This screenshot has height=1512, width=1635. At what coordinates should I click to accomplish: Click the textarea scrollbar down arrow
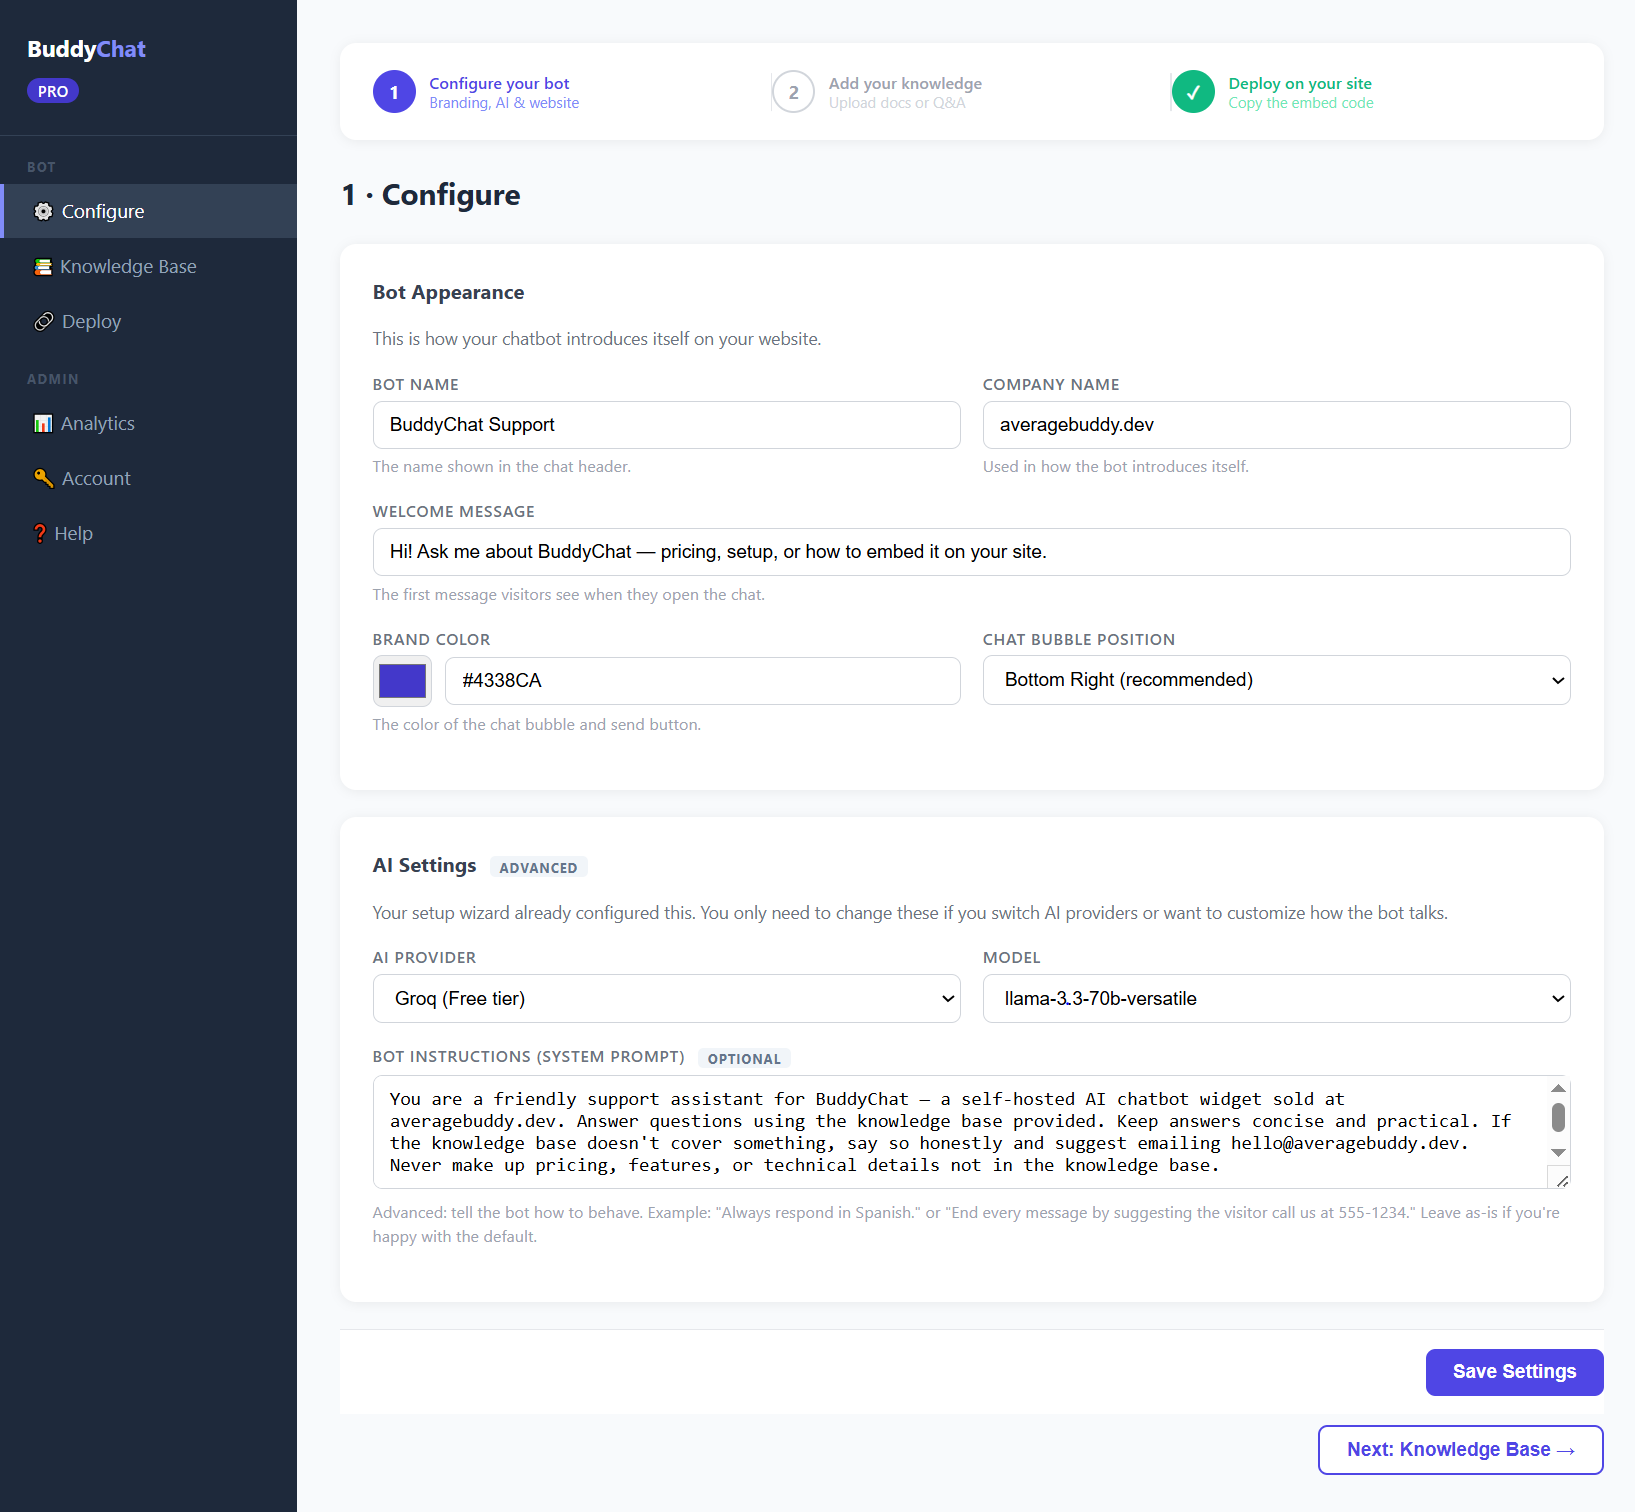coord(1558,1153)
